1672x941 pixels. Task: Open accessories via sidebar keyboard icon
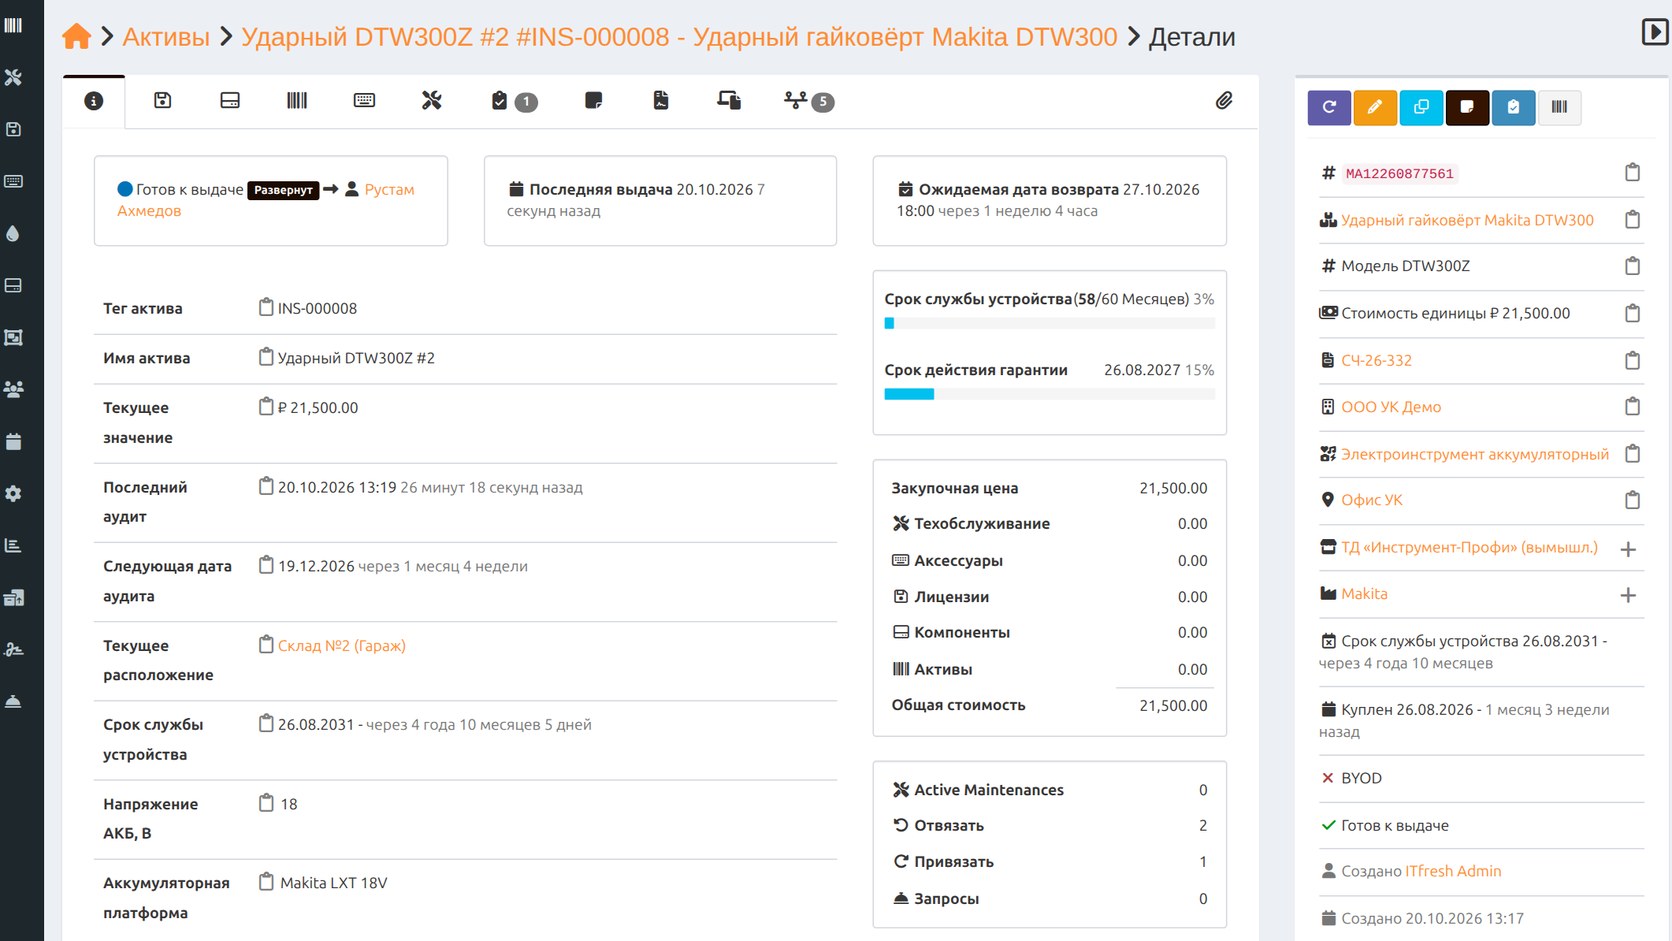tap(13, 181)
